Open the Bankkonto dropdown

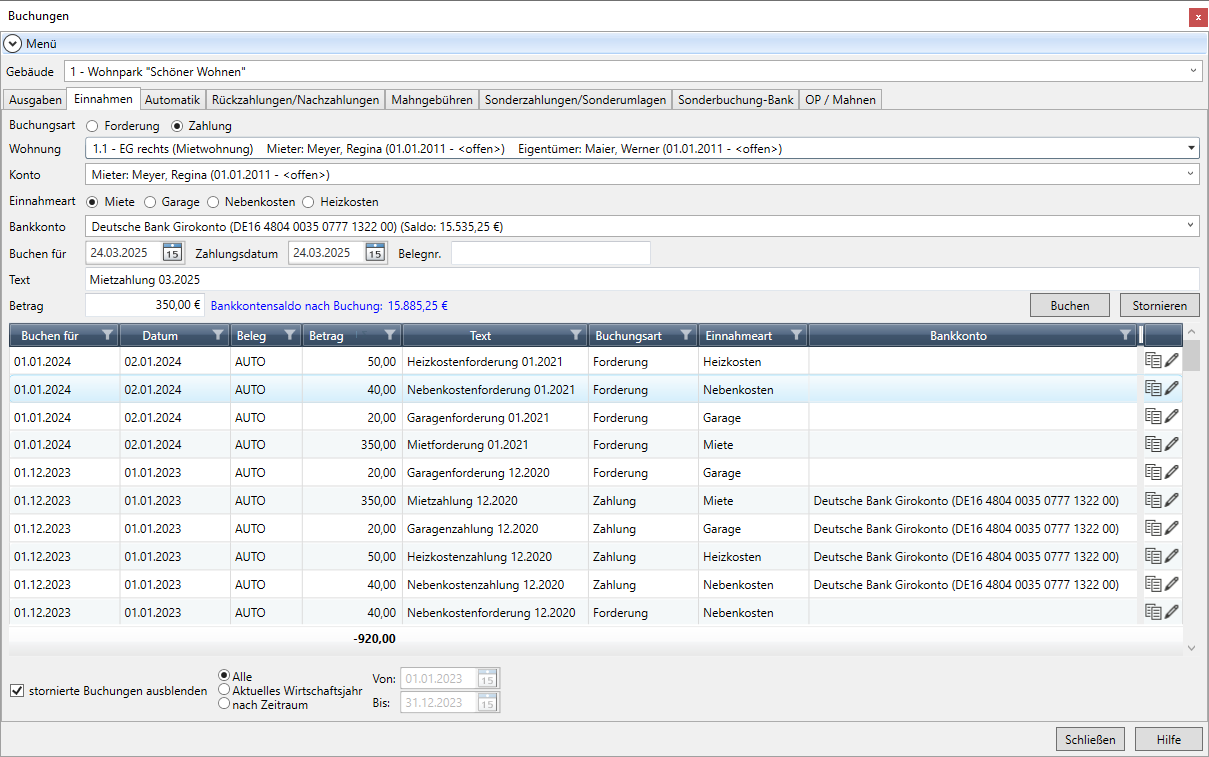click(x=1191, y=226)
